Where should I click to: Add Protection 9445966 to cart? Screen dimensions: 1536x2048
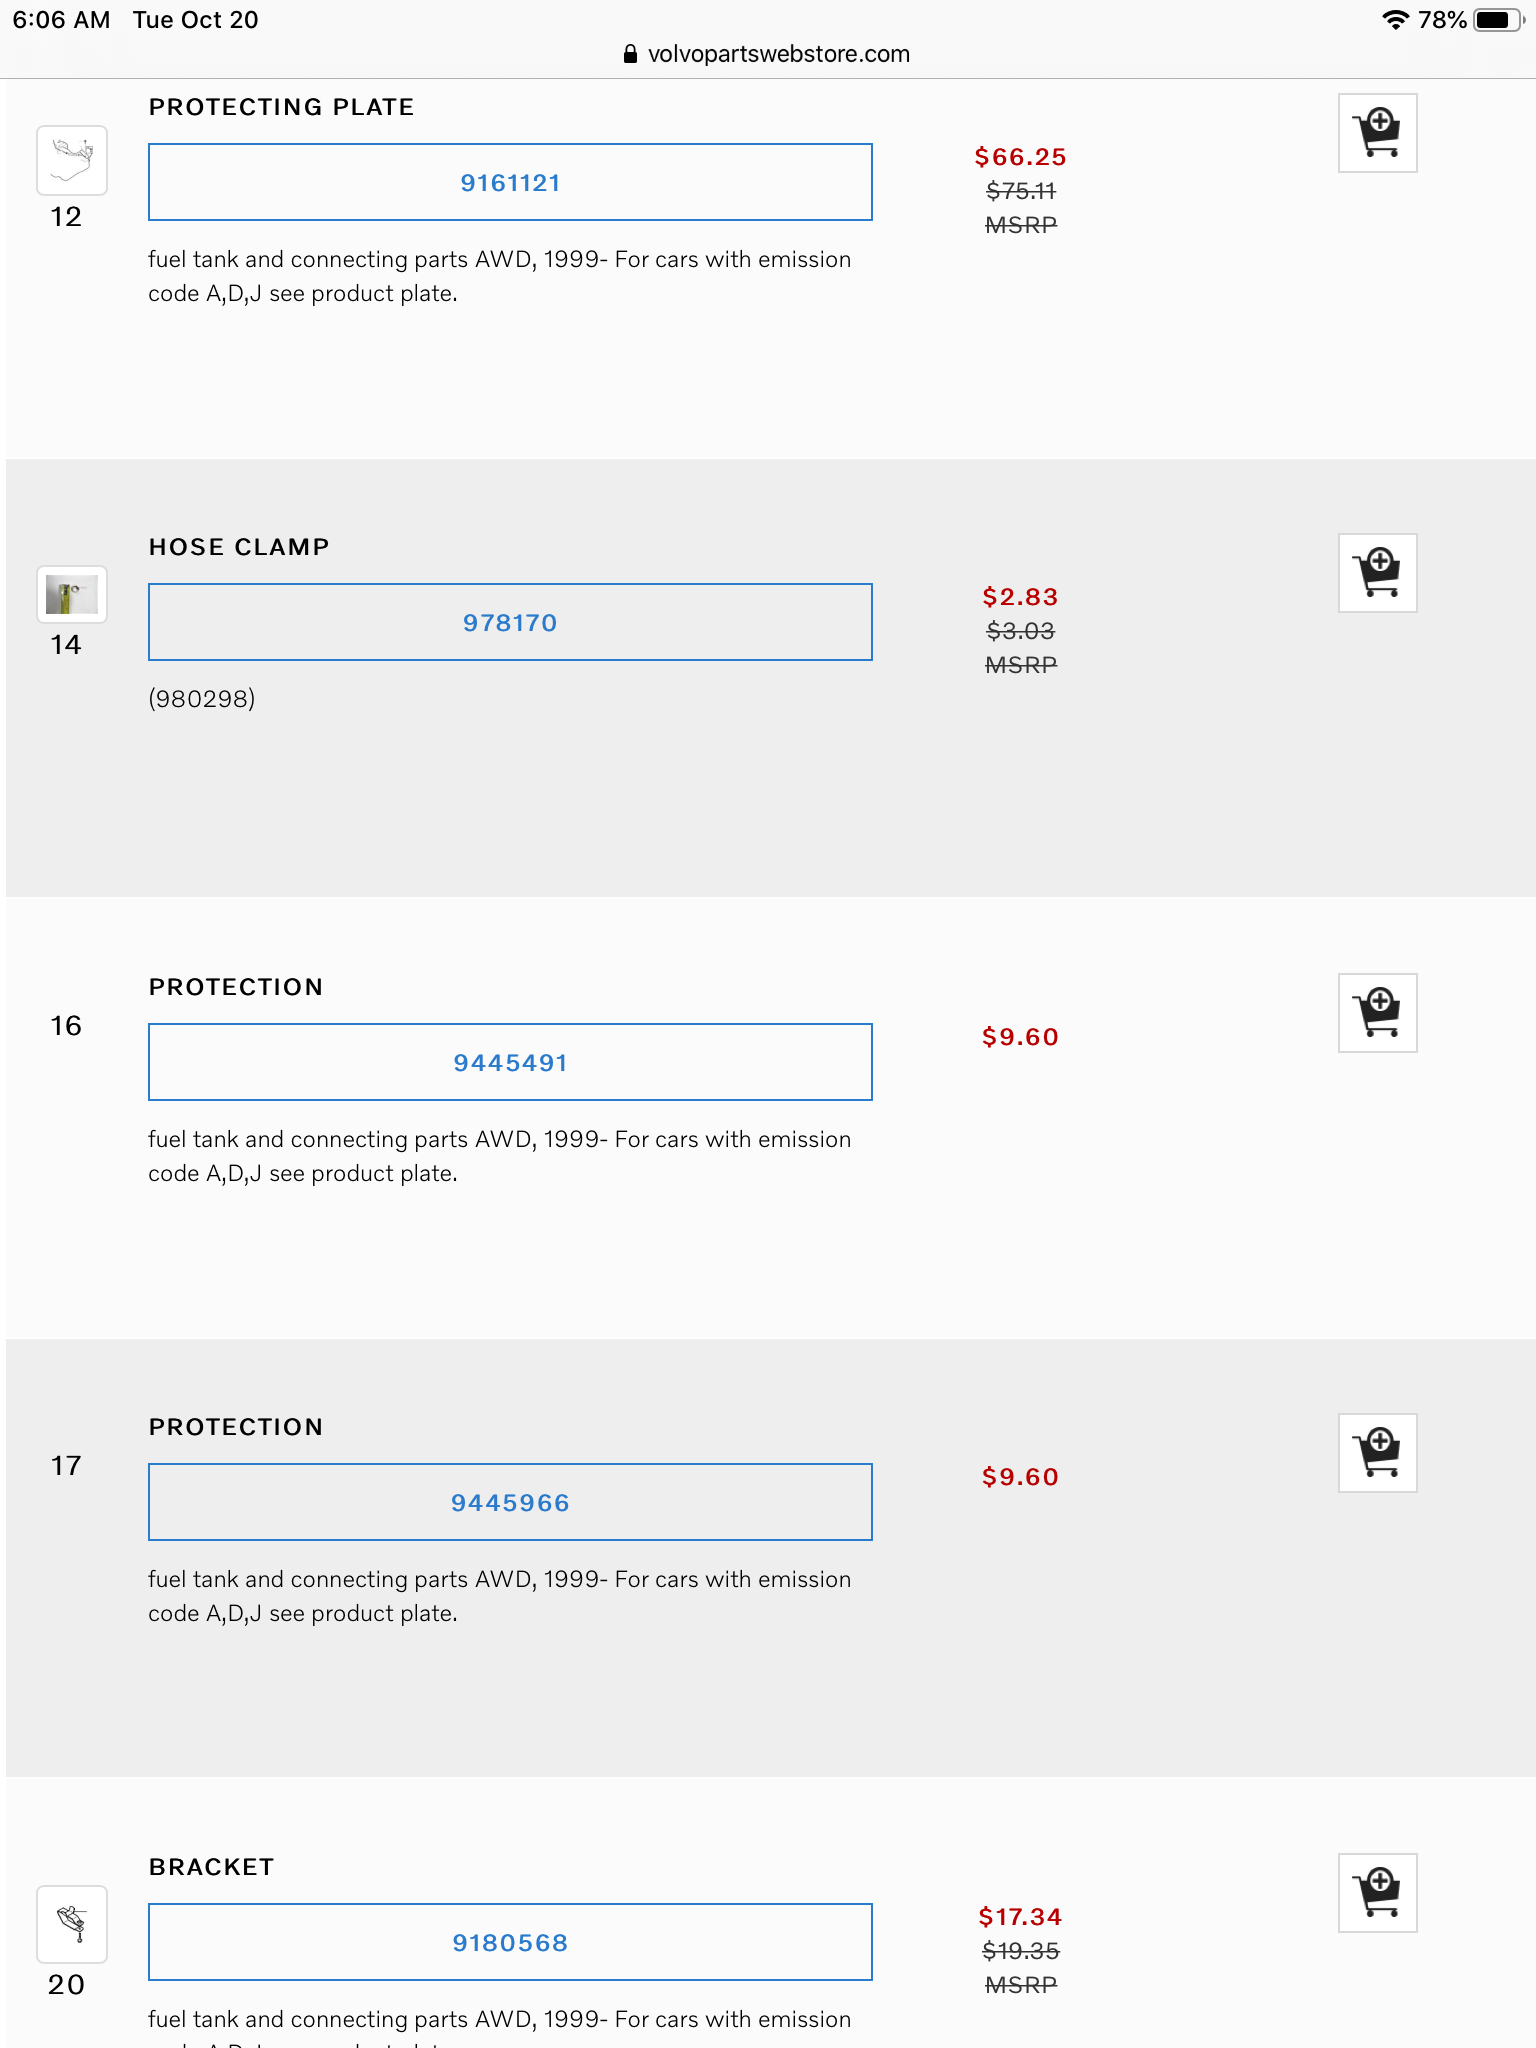1377,1453
